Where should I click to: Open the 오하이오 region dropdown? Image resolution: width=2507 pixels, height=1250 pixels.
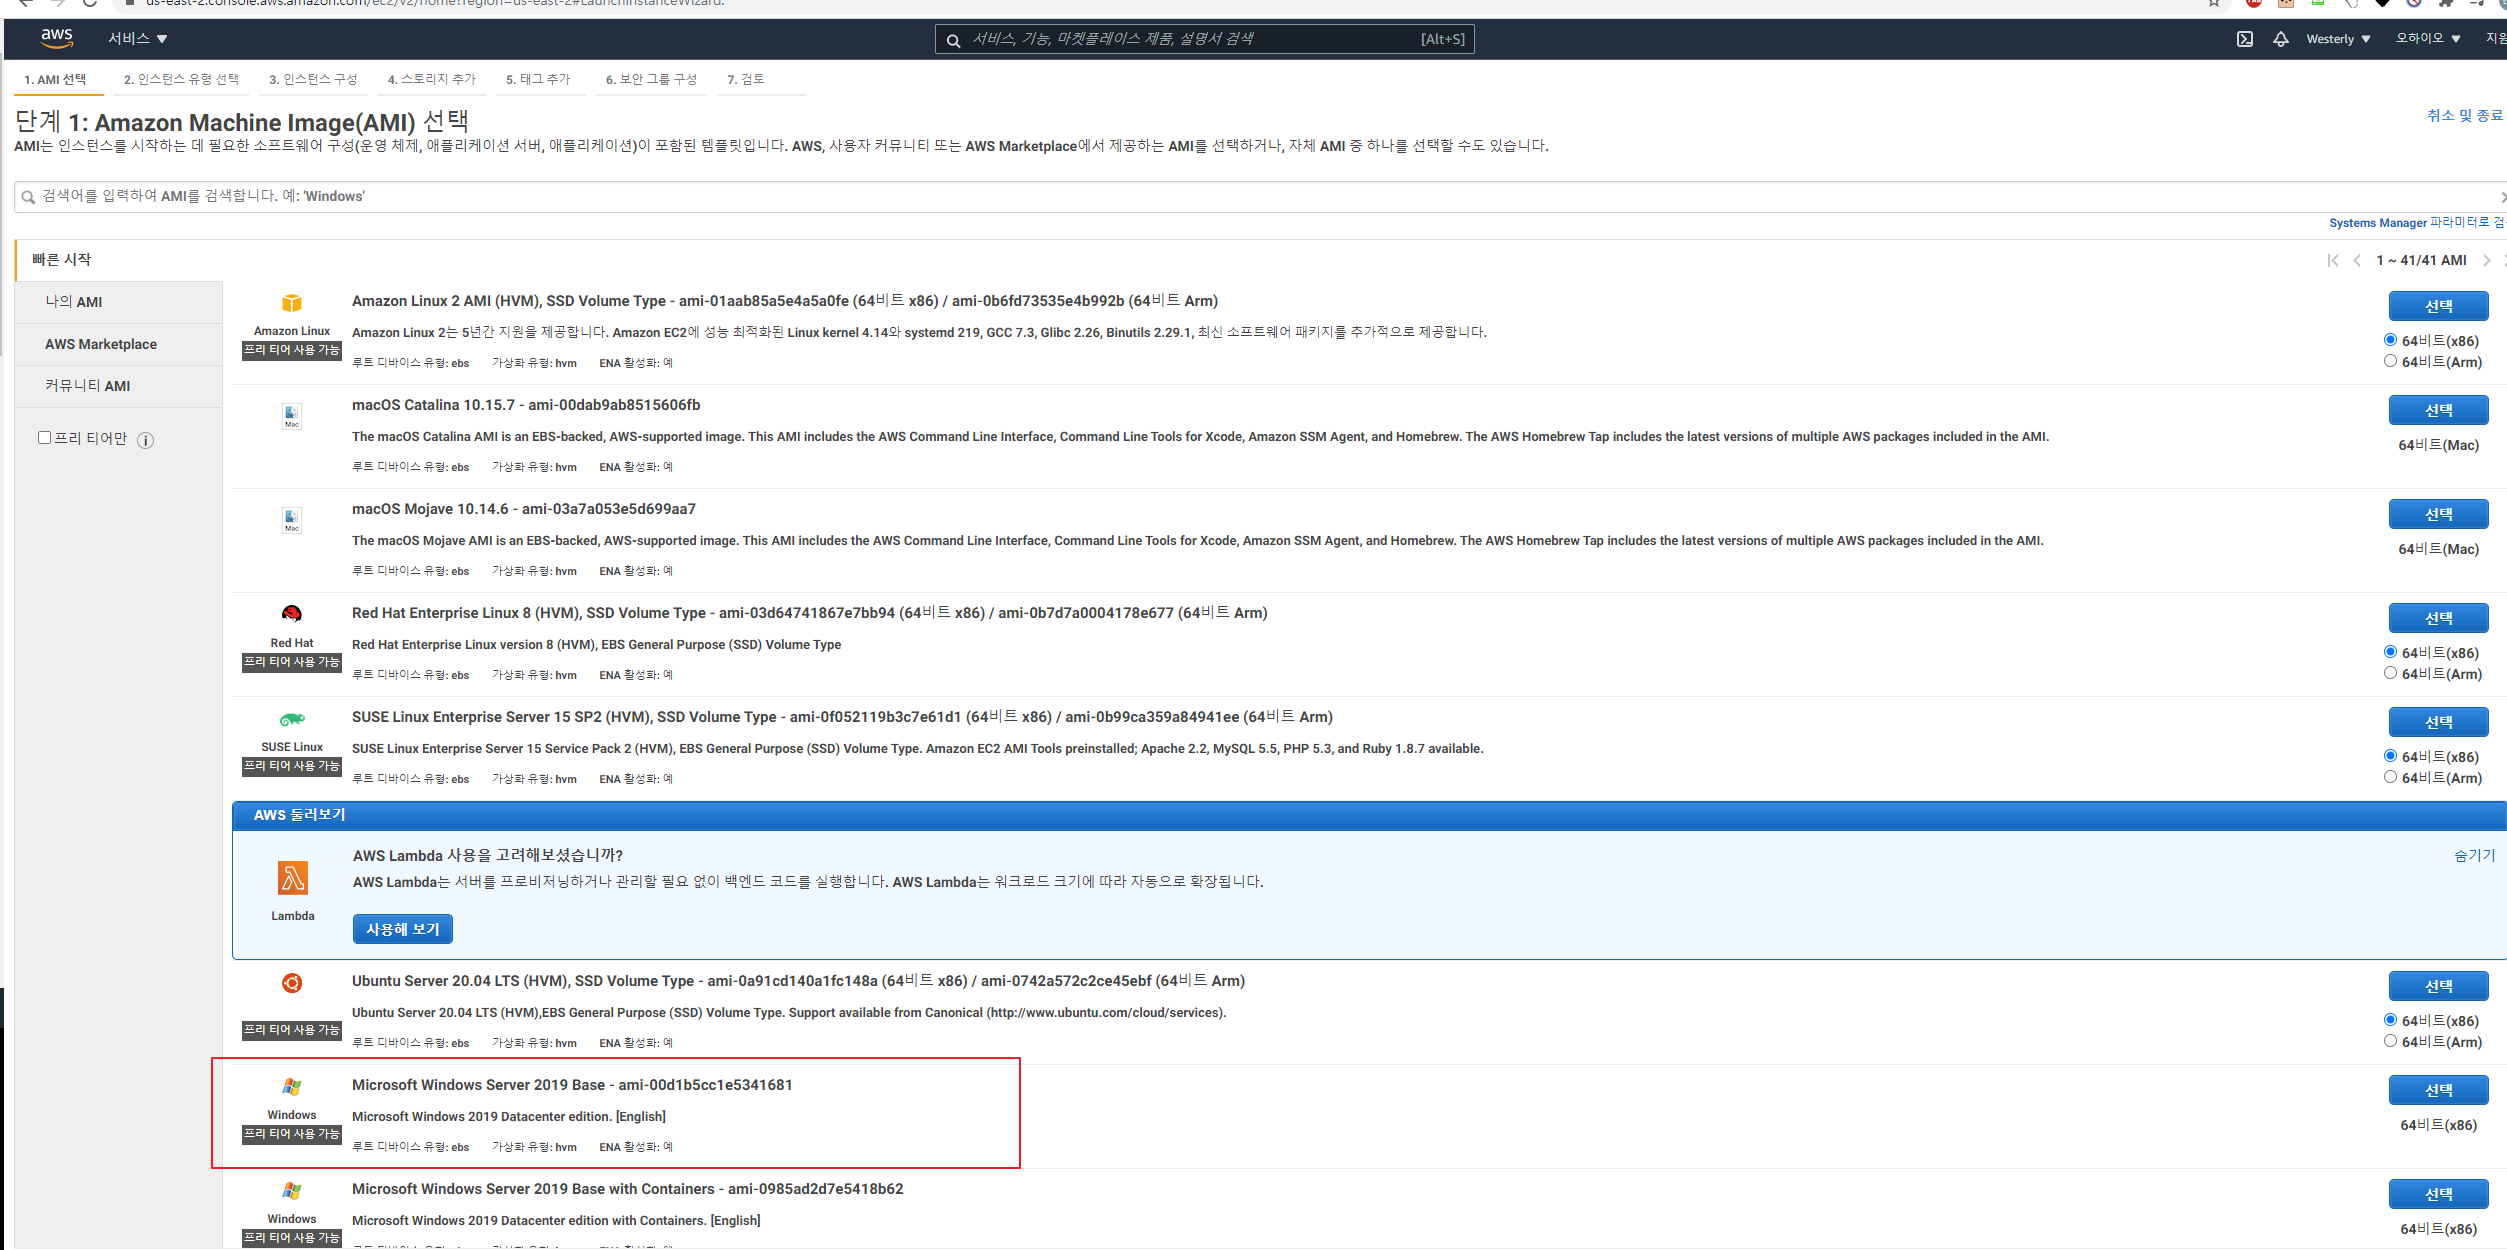[x=2428, y=39]
